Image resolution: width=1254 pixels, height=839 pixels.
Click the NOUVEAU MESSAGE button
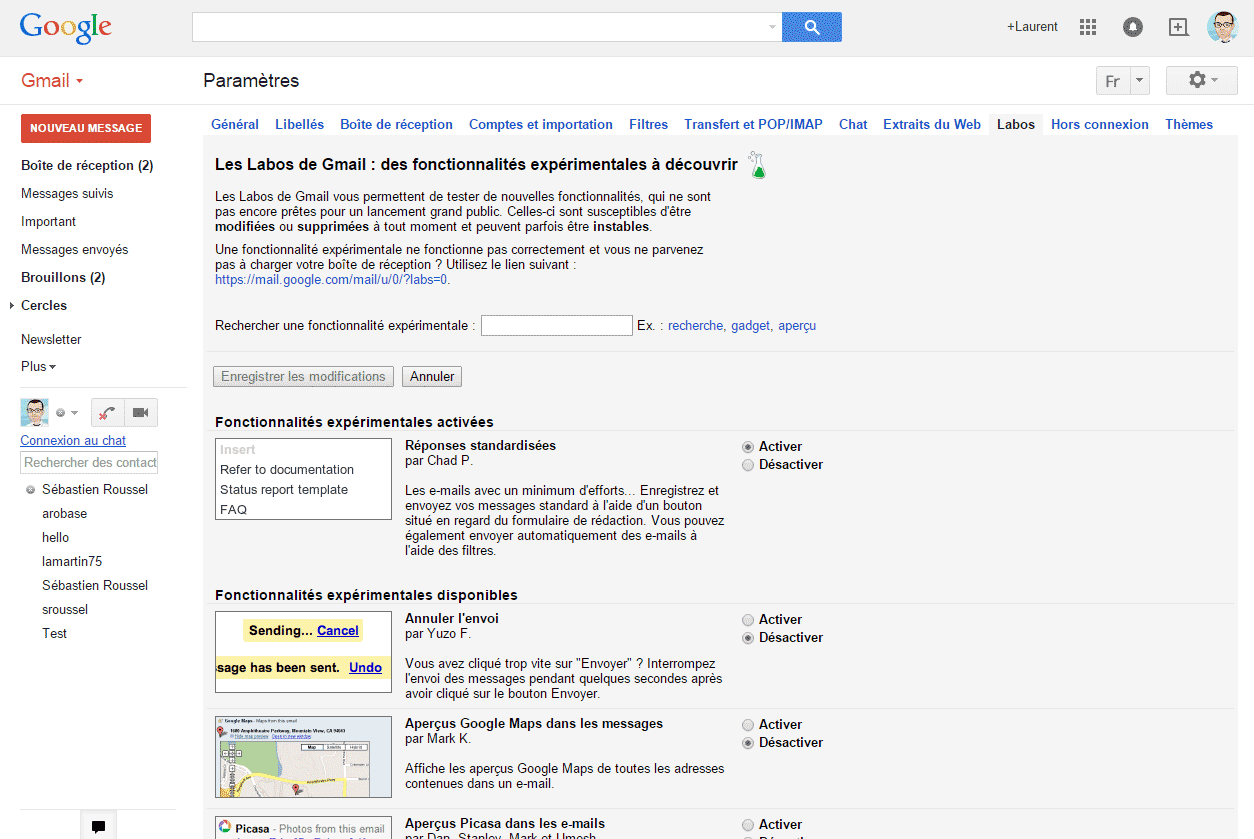coord(86,128)
